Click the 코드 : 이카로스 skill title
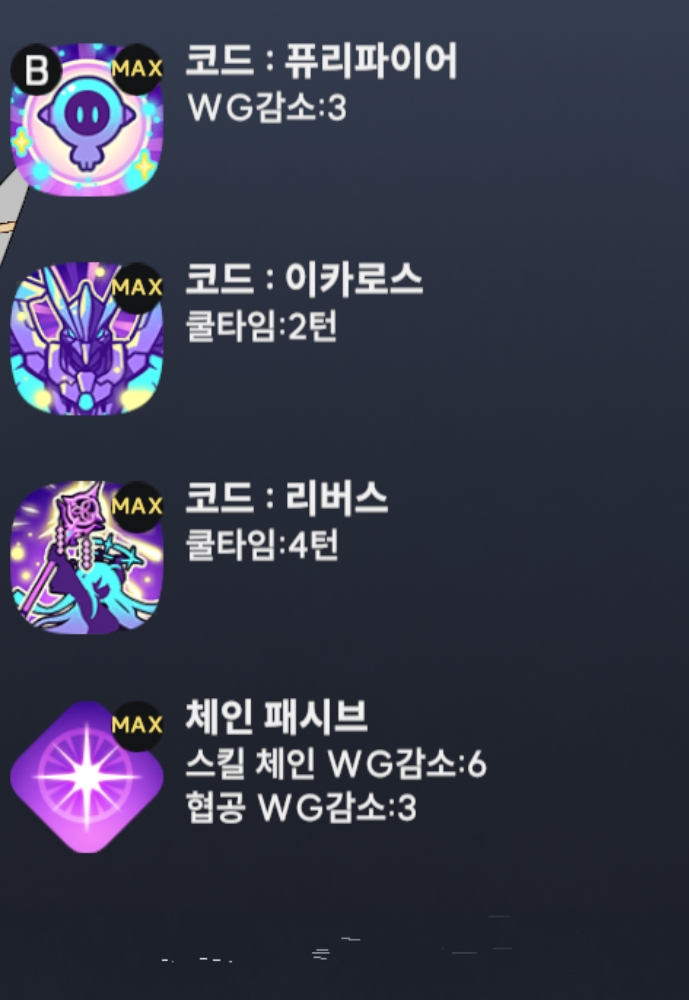 [x=304, y=280]
